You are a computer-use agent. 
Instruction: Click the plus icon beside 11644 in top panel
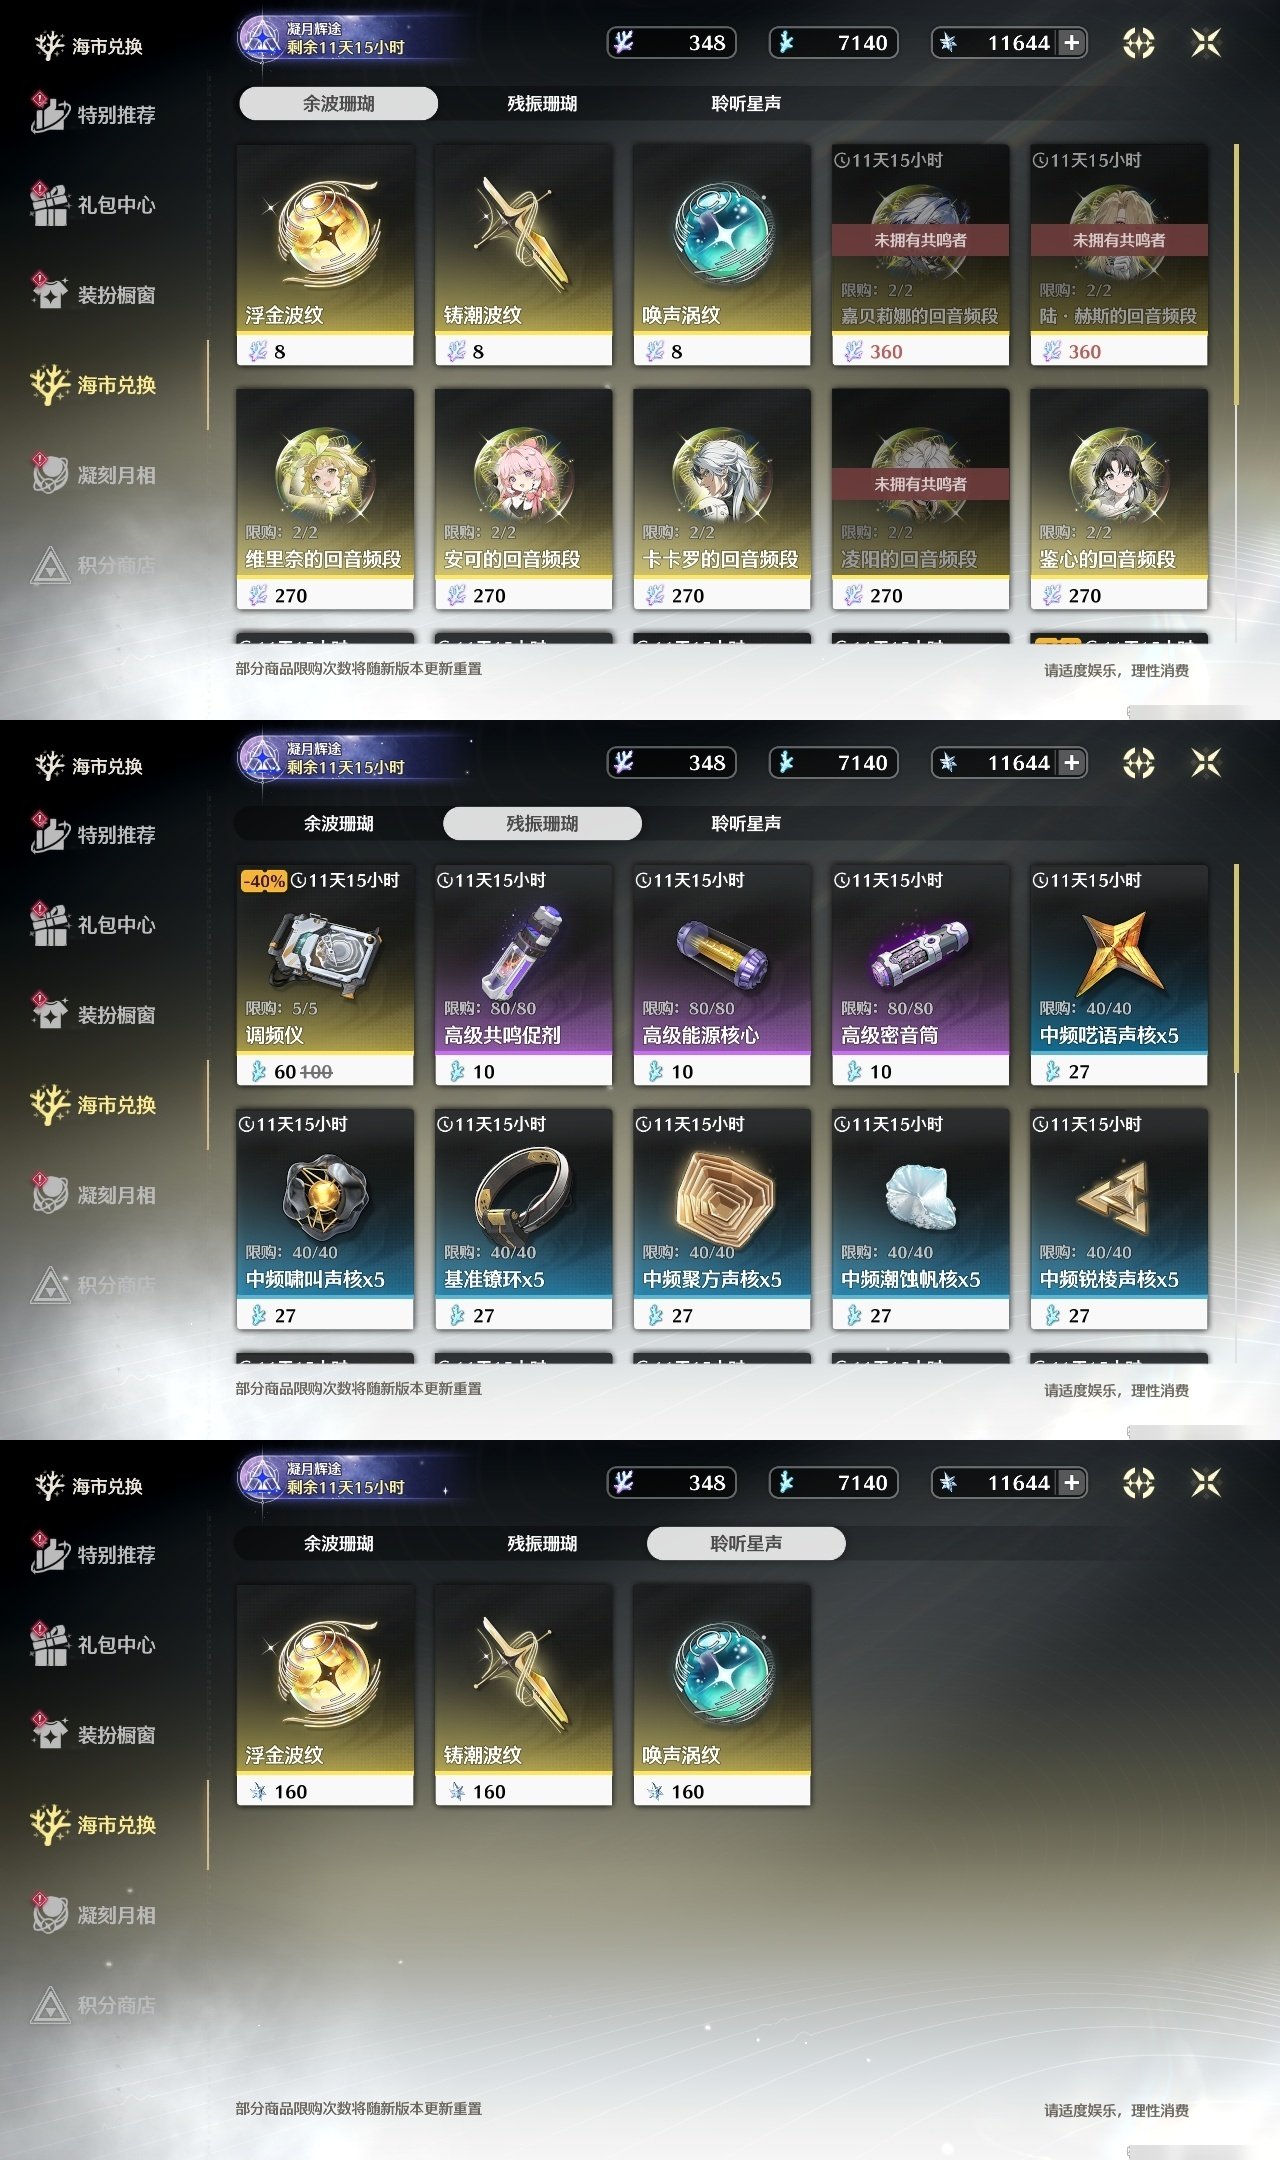point(1072,43)
